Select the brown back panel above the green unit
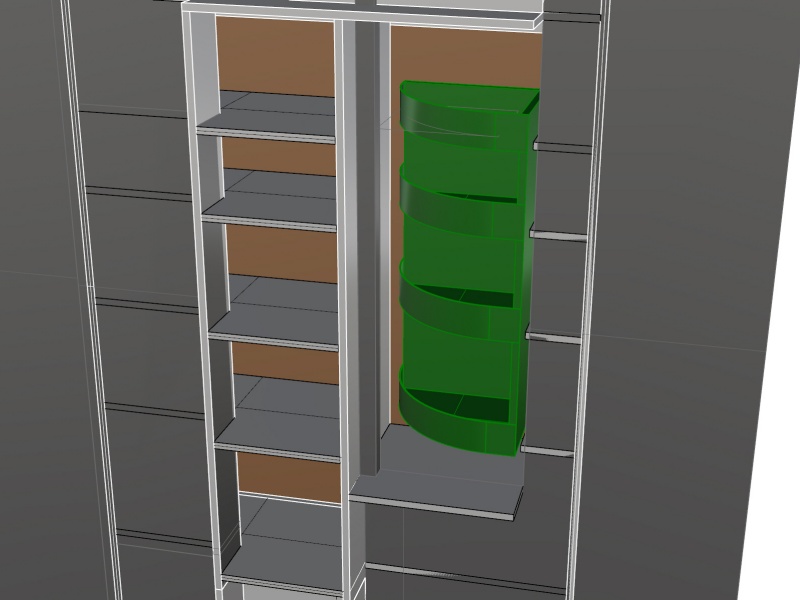The height and width of the screenshot is (600, 800). click(465, 55)
